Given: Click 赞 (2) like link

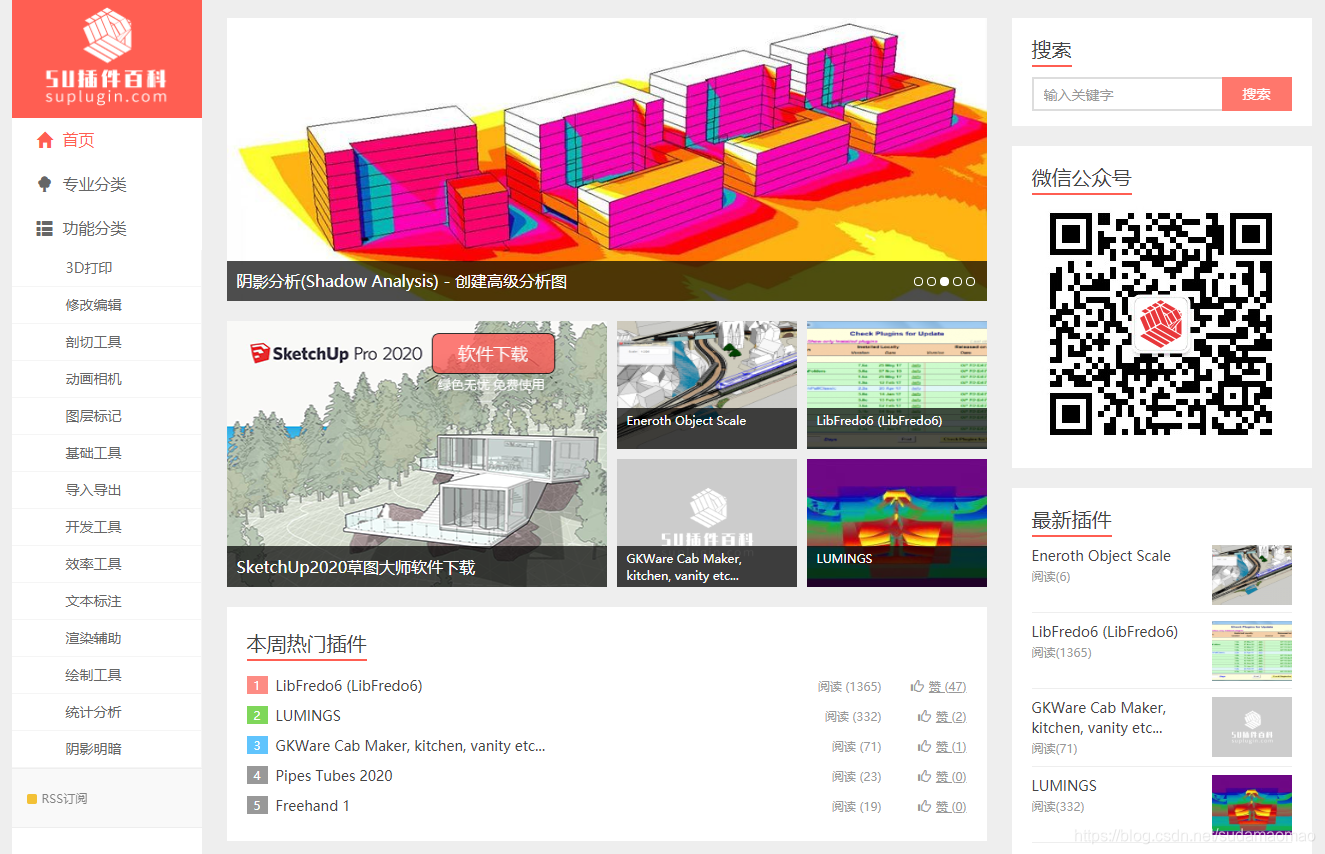Looking at the screenshot, I should [951, 717].
